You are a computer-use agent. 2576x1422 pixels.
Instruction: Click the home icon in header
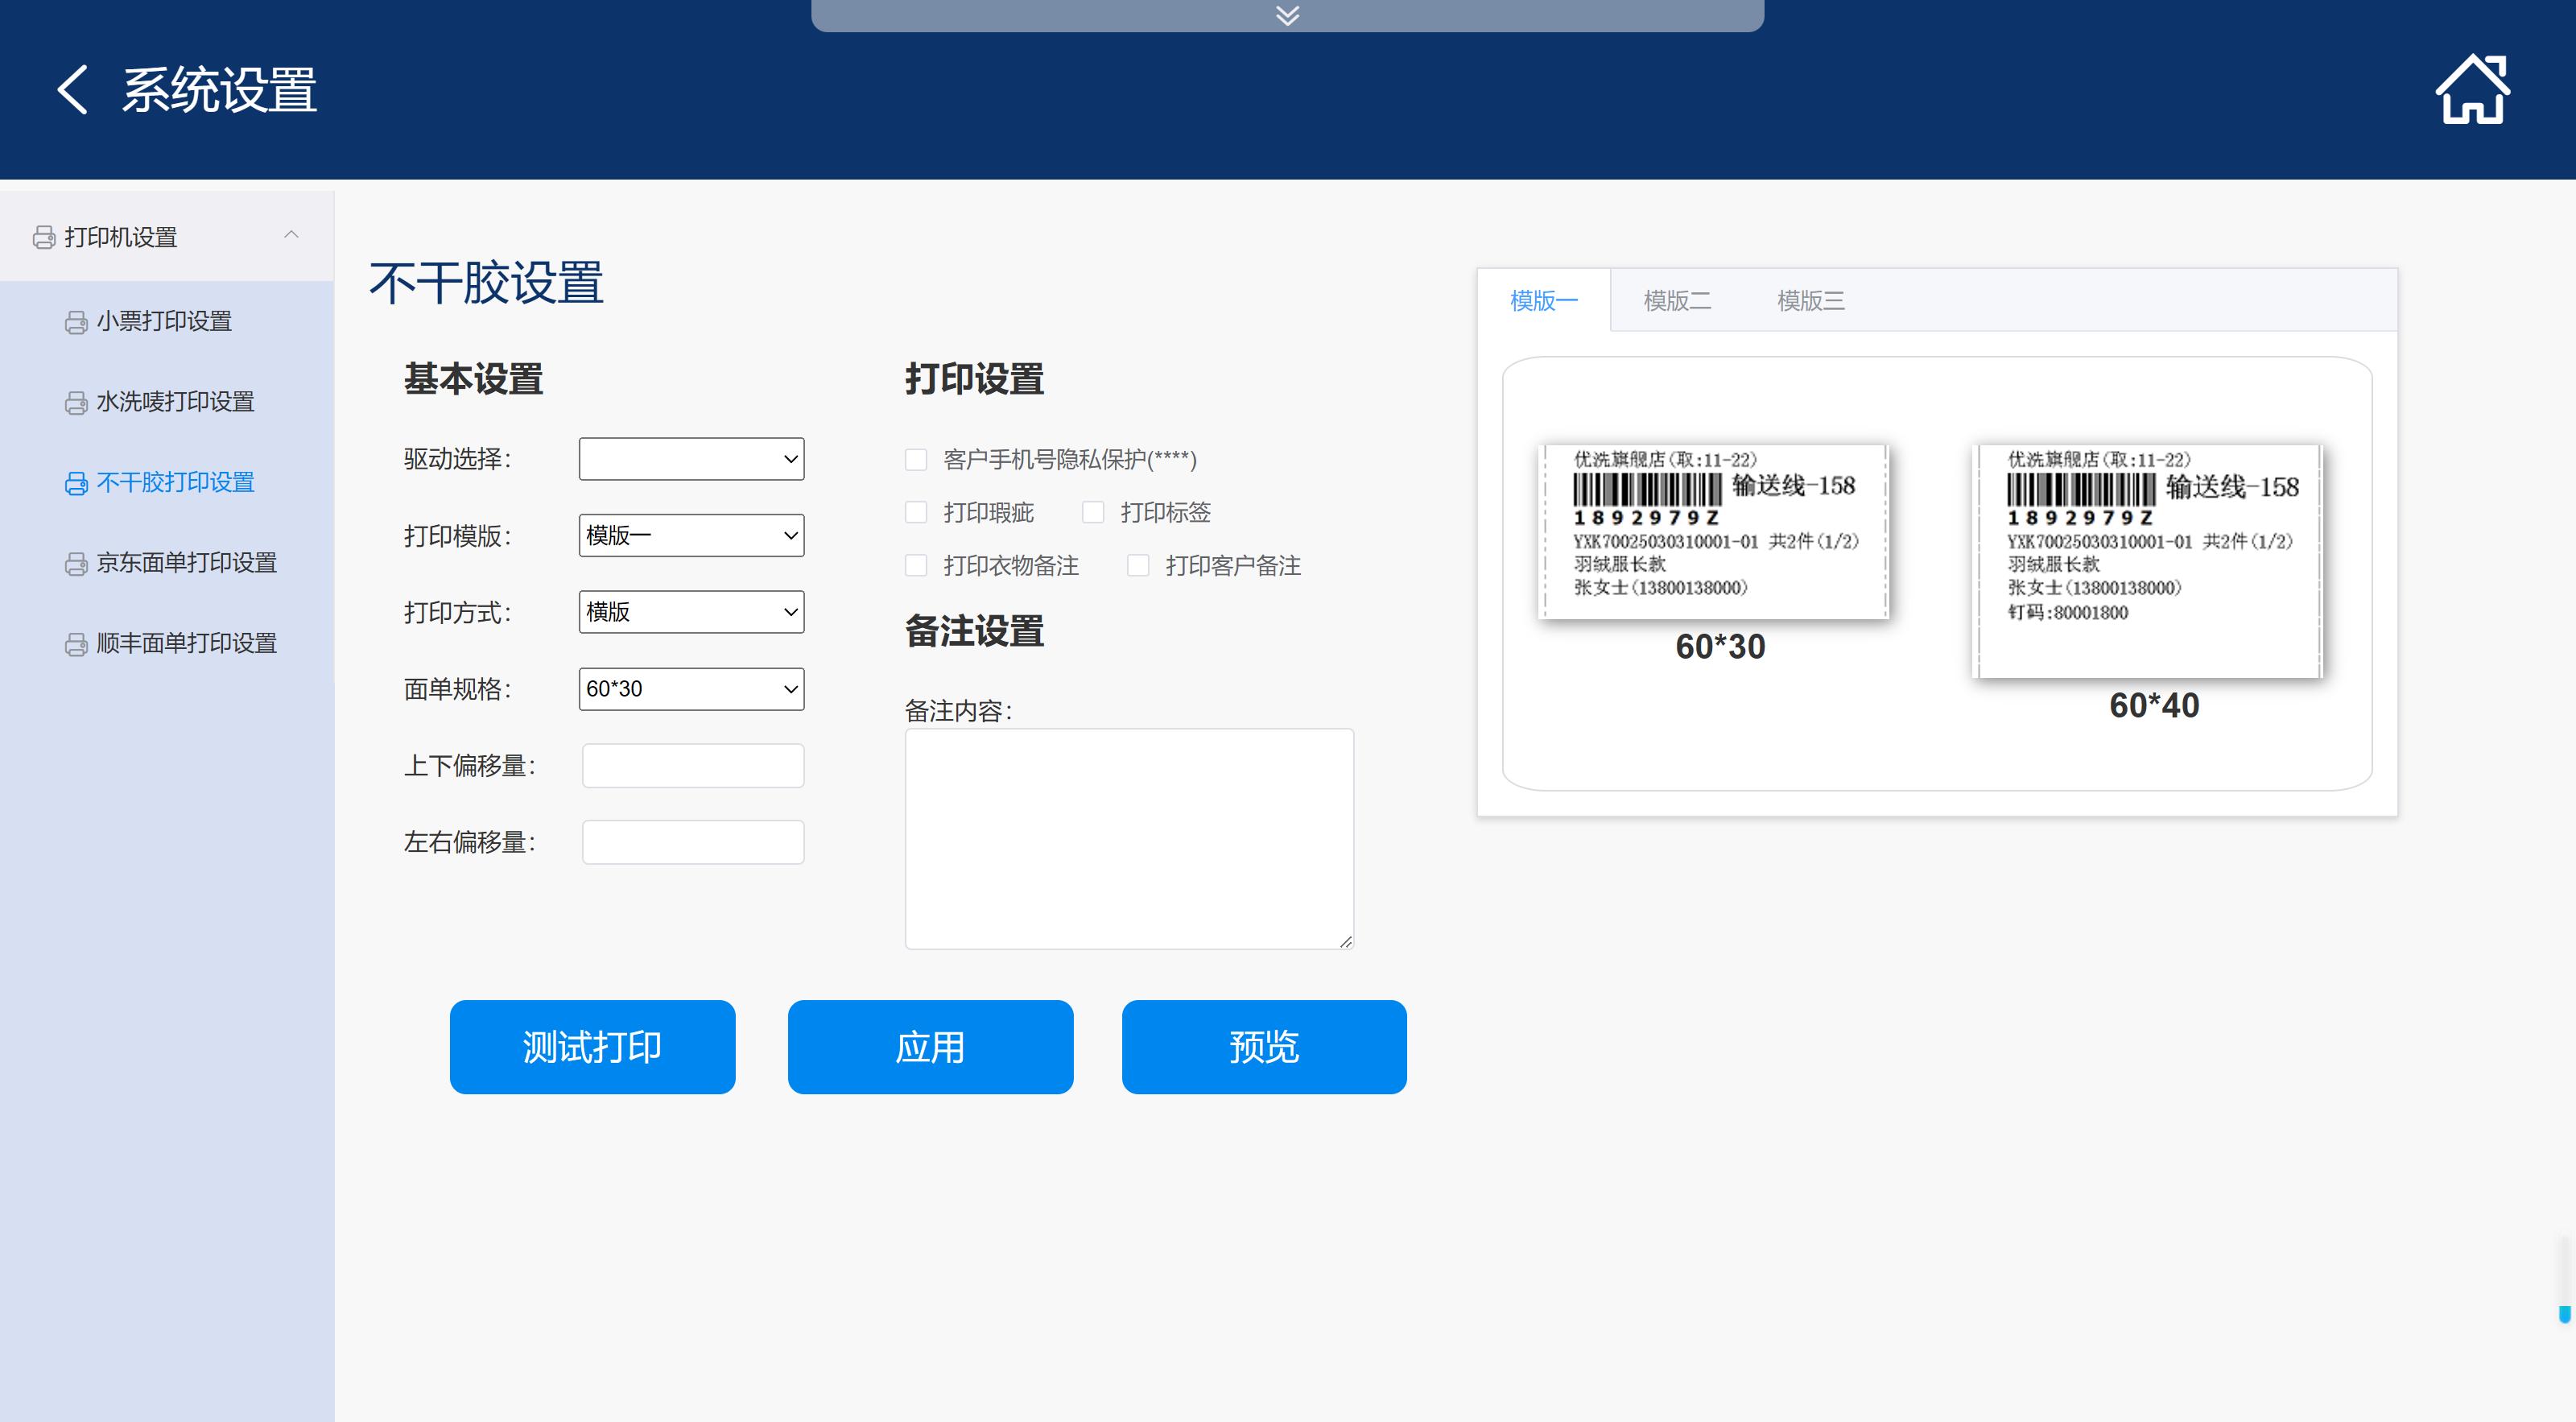tap(2472, 90)
